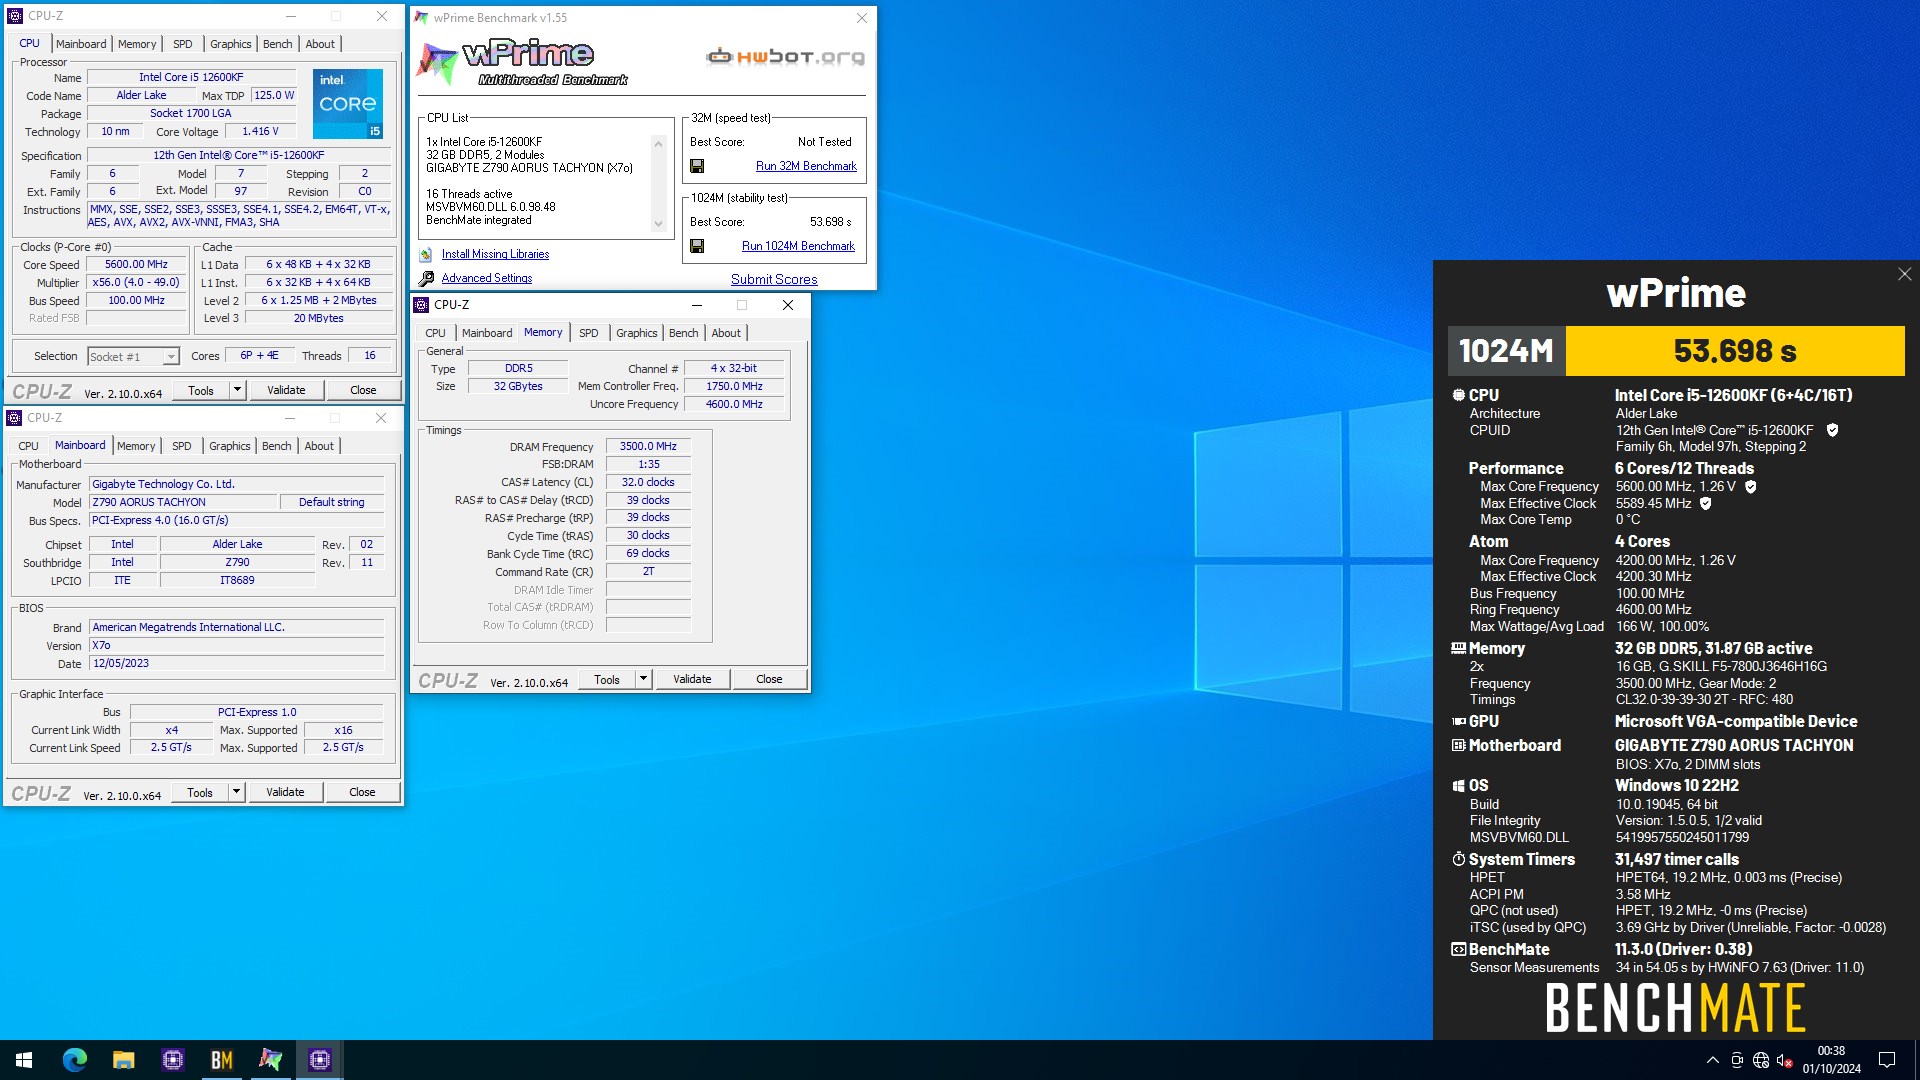Click the Intel Core i5 logo in CPU-Z
The image size is (1920, 1080).
(x=347, y=103)
